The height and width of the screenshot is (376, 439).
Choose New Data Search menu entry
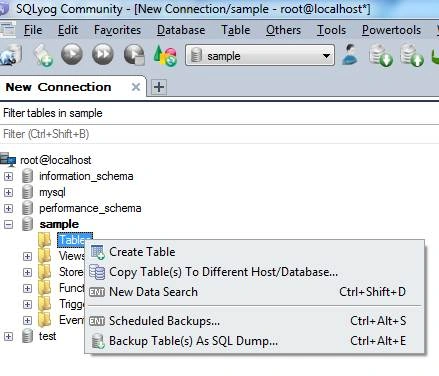click(255, 292)
